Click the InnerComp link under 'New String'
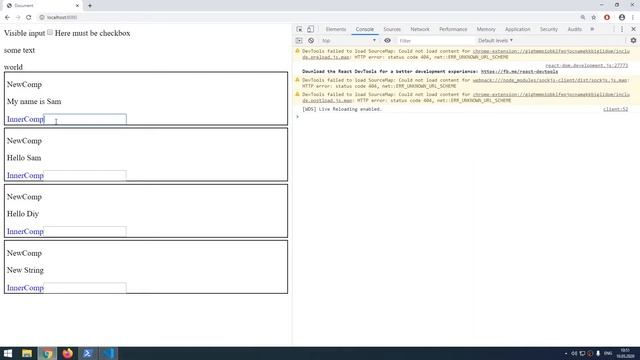Image resolution: width=640 pixels, height=360 pixels. (25, 288)
